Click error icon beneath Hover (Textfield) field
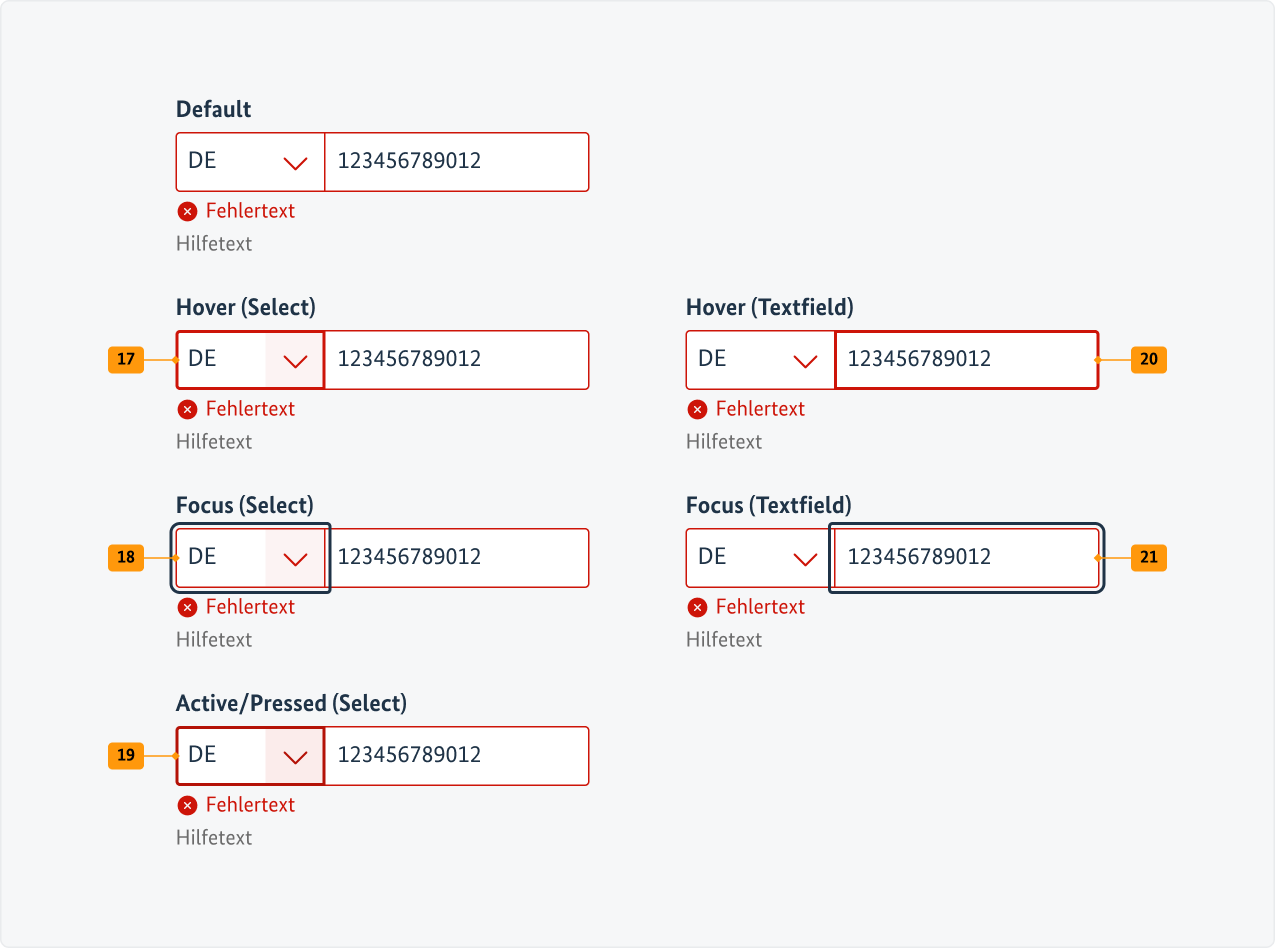The height and width of the screenshot is (948, 1275). [696, 409]
